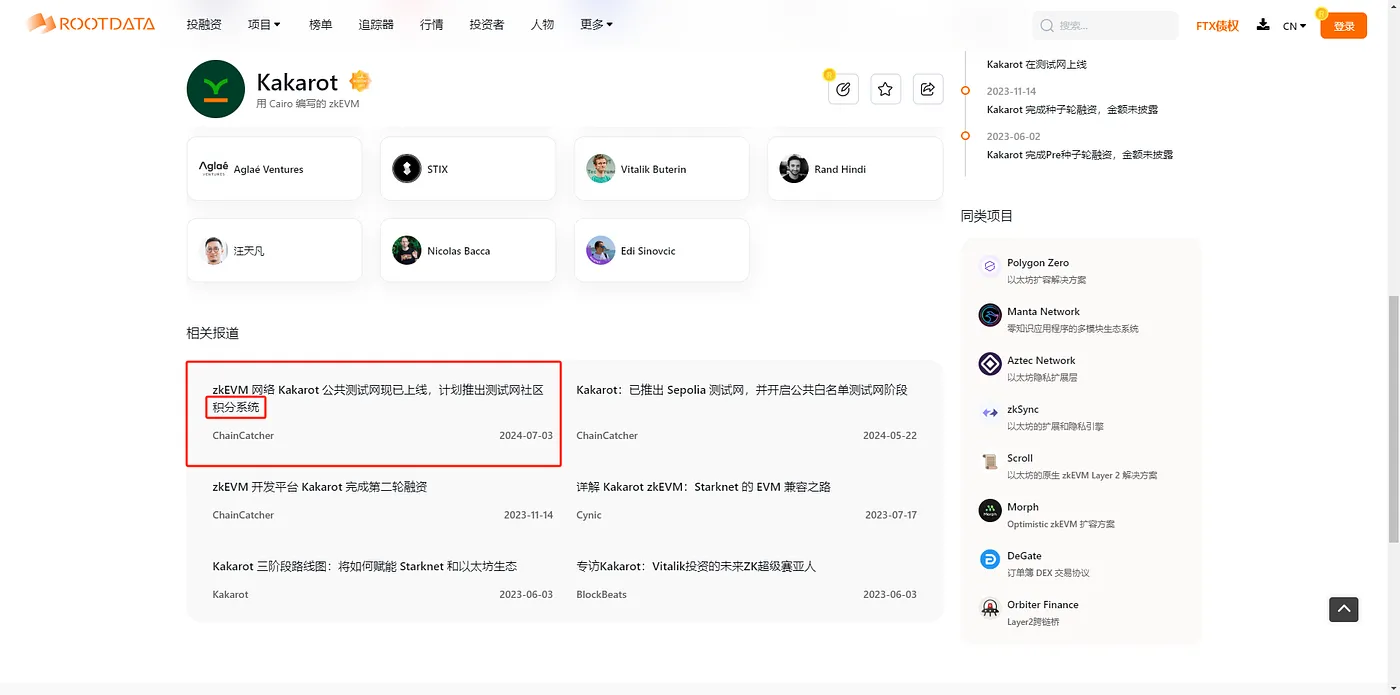This screenshot has width=1400, height=695.
Task: Click the Aglaé Ventures name text
Action: 268,170
